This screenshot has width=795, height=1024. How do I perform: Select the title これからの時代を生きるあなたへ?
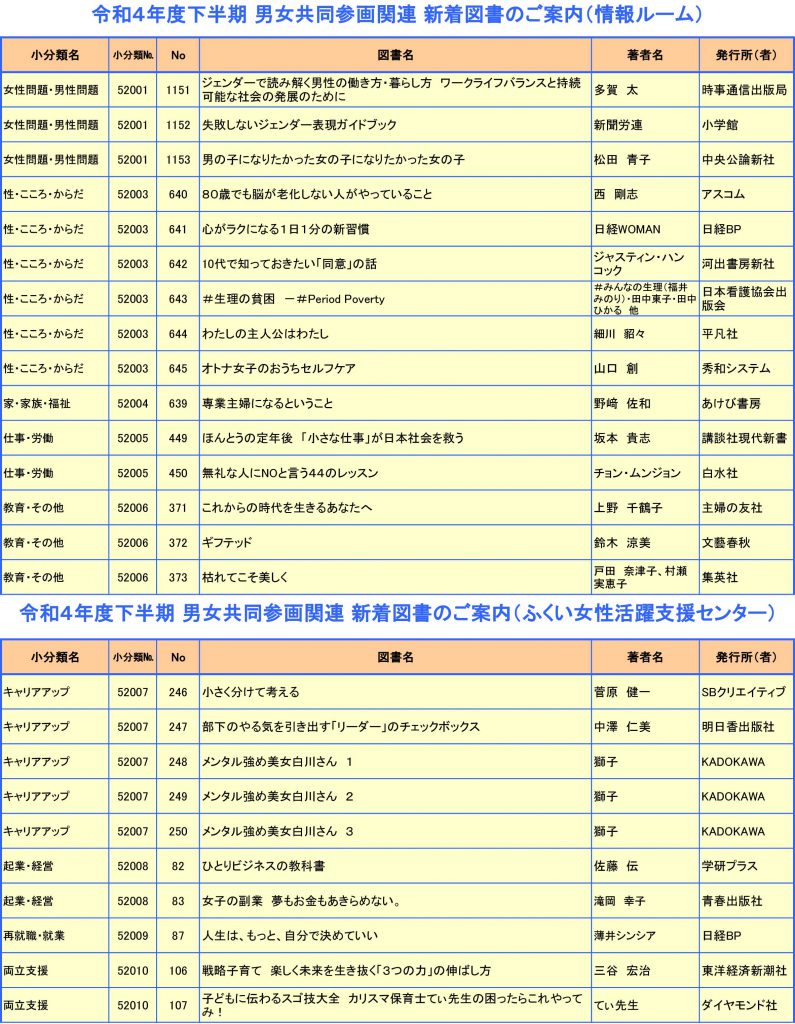287,508
